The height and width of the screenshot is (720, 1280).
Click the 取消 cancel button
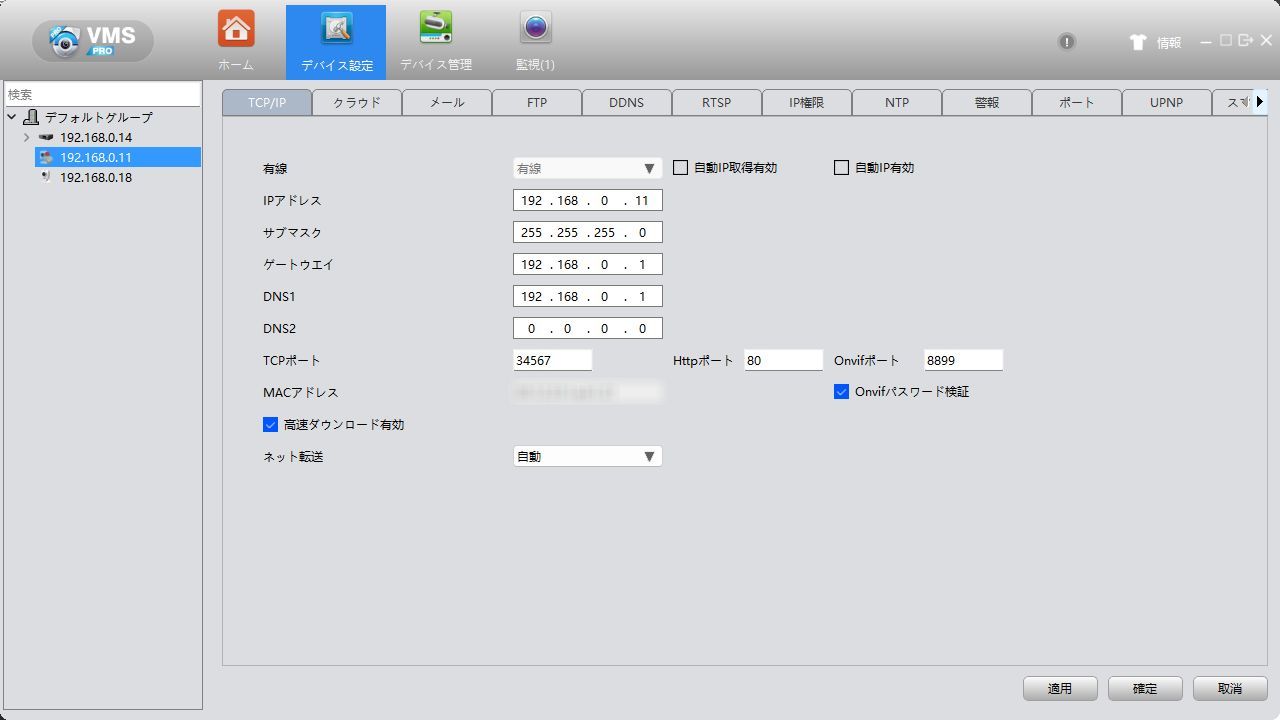pos(1229,688)
